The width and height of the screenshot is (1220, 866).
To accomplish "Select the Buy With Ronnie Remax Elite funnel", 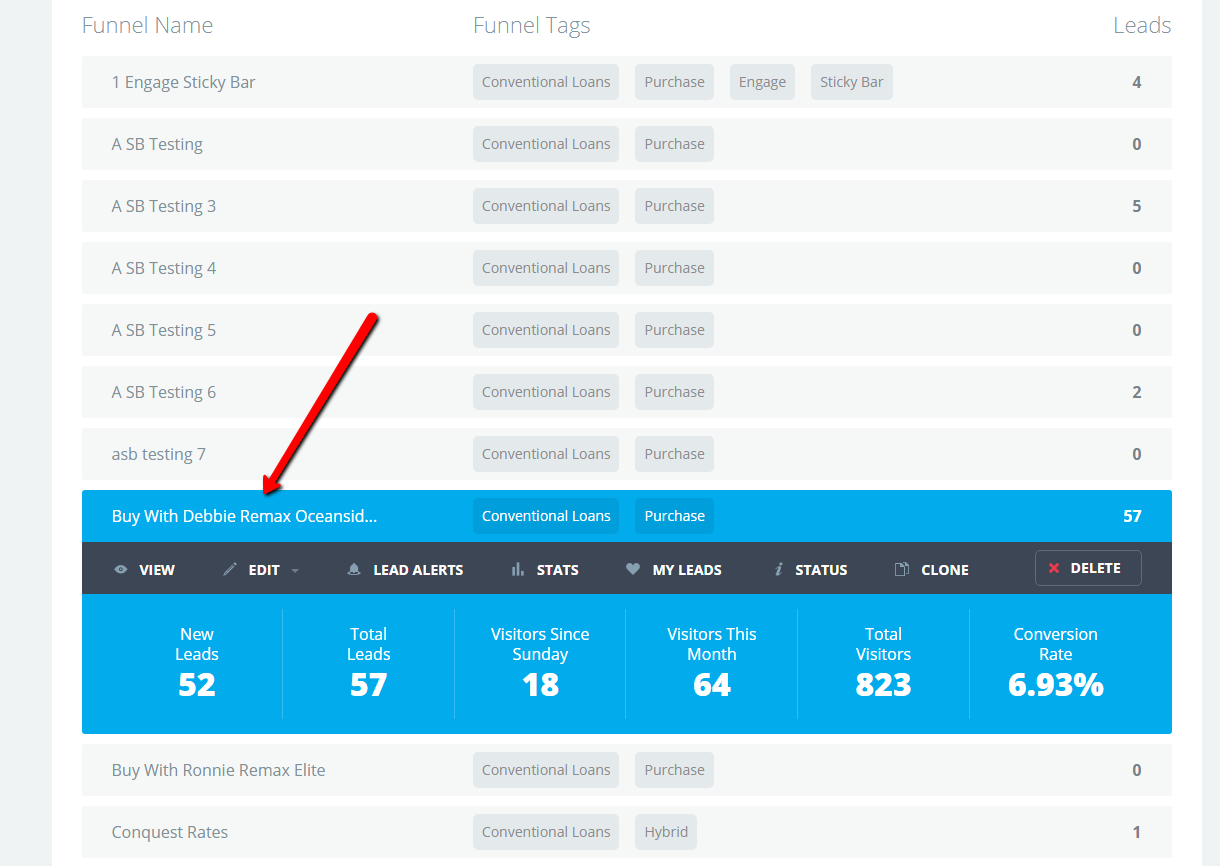I will coord(627,770).
